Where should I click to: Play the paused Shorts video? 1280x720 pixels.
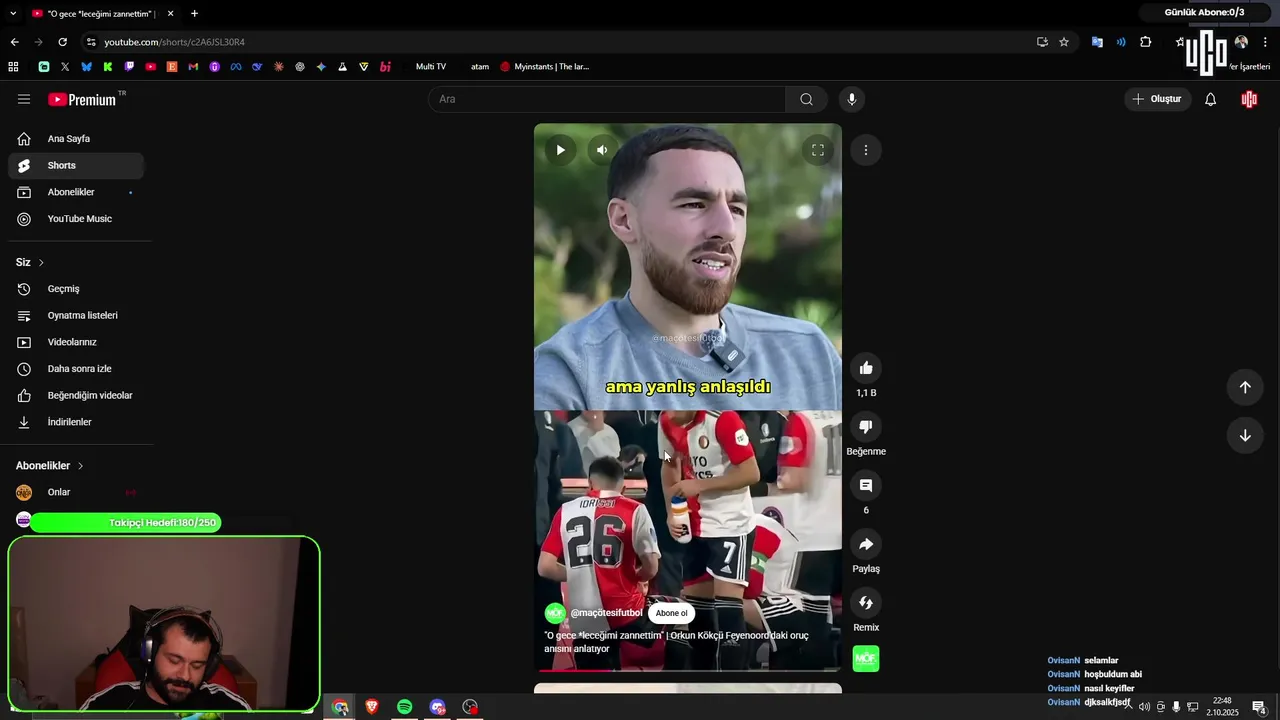[x=560, y=150]
